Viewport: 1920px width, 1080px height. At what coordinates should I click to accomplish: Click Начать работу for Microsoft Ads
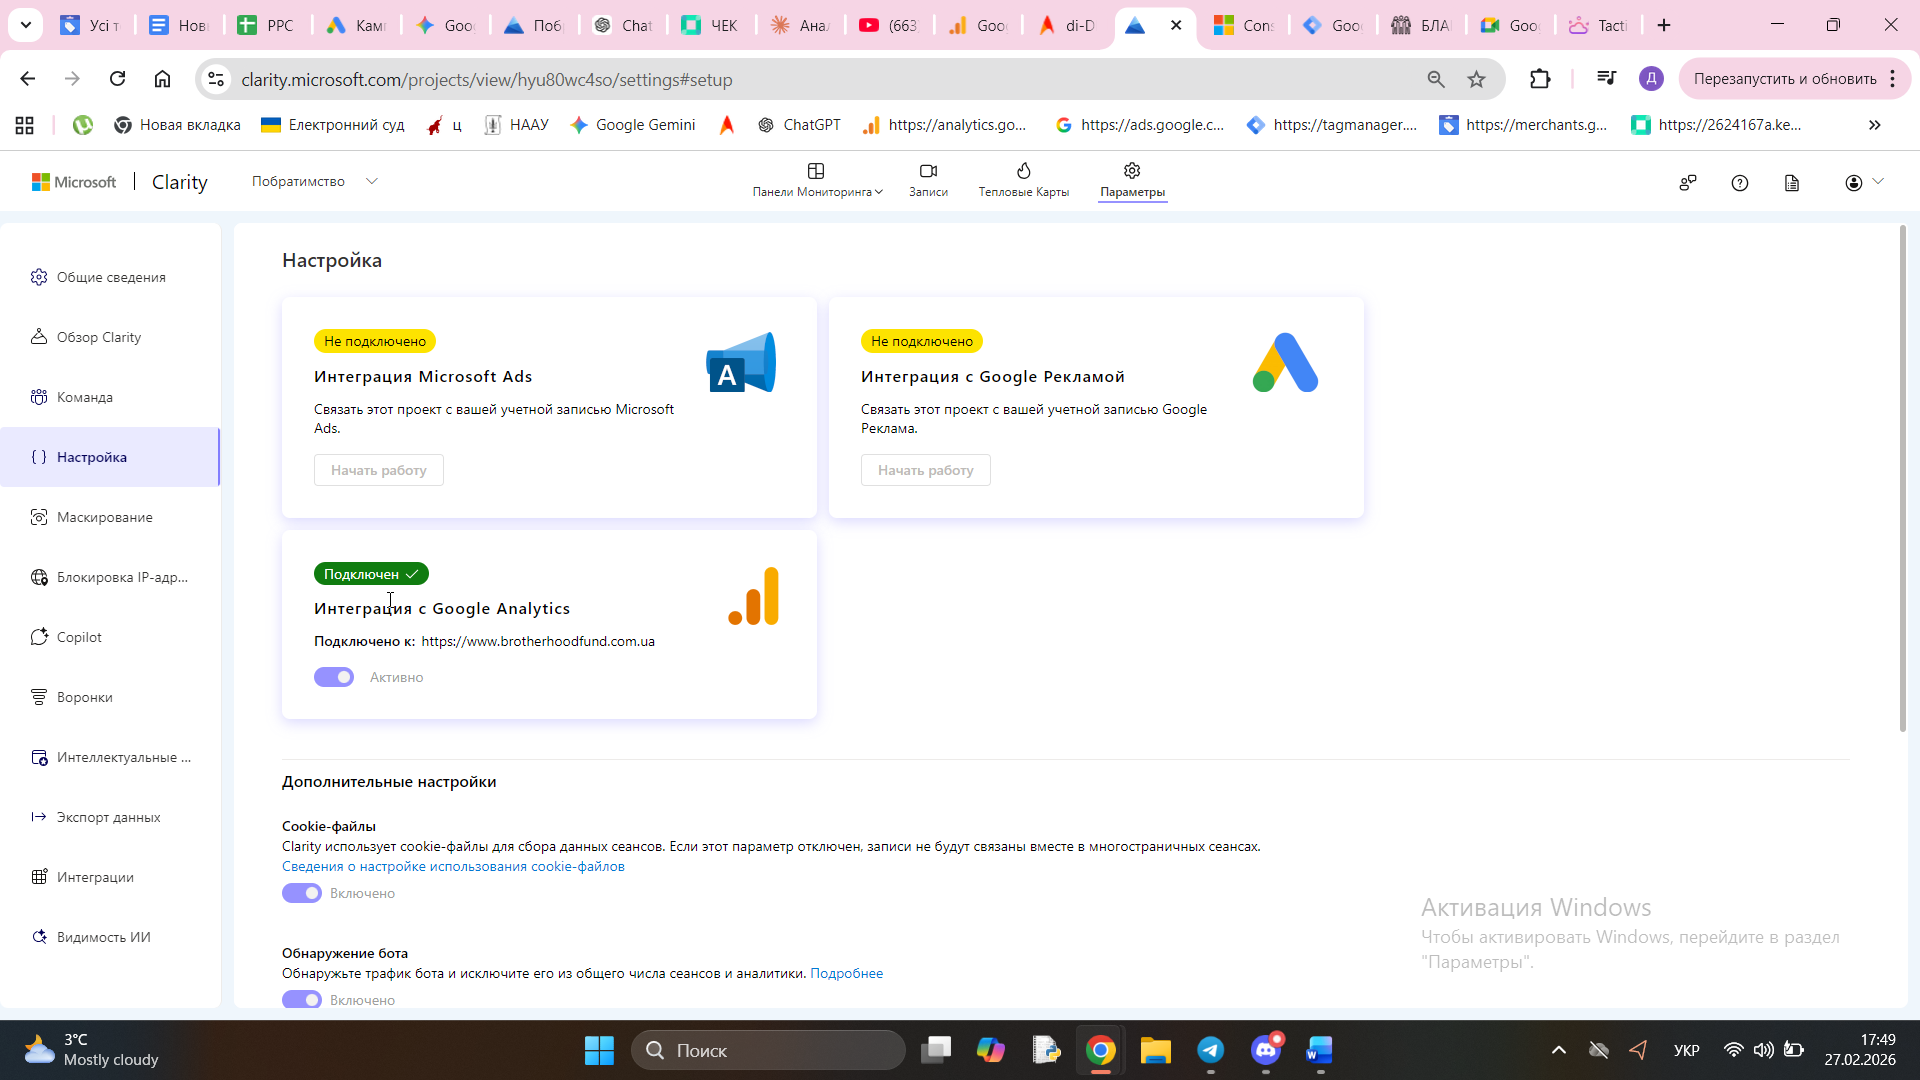point(379,470)
